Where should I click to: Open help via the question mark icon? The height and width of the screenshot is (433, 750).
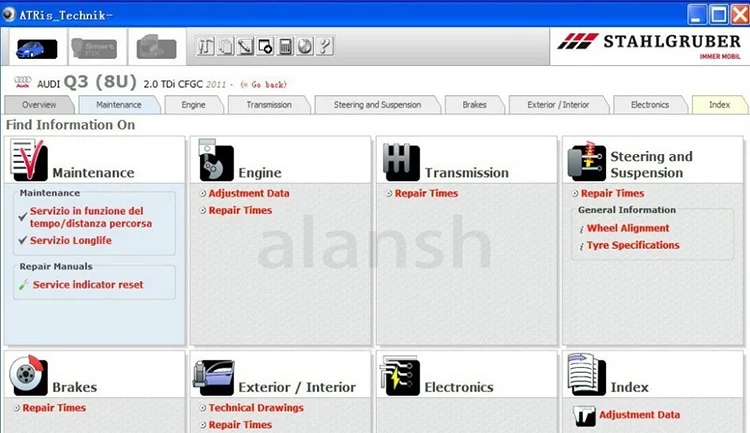pyautogui.click(x=324, y=46)
